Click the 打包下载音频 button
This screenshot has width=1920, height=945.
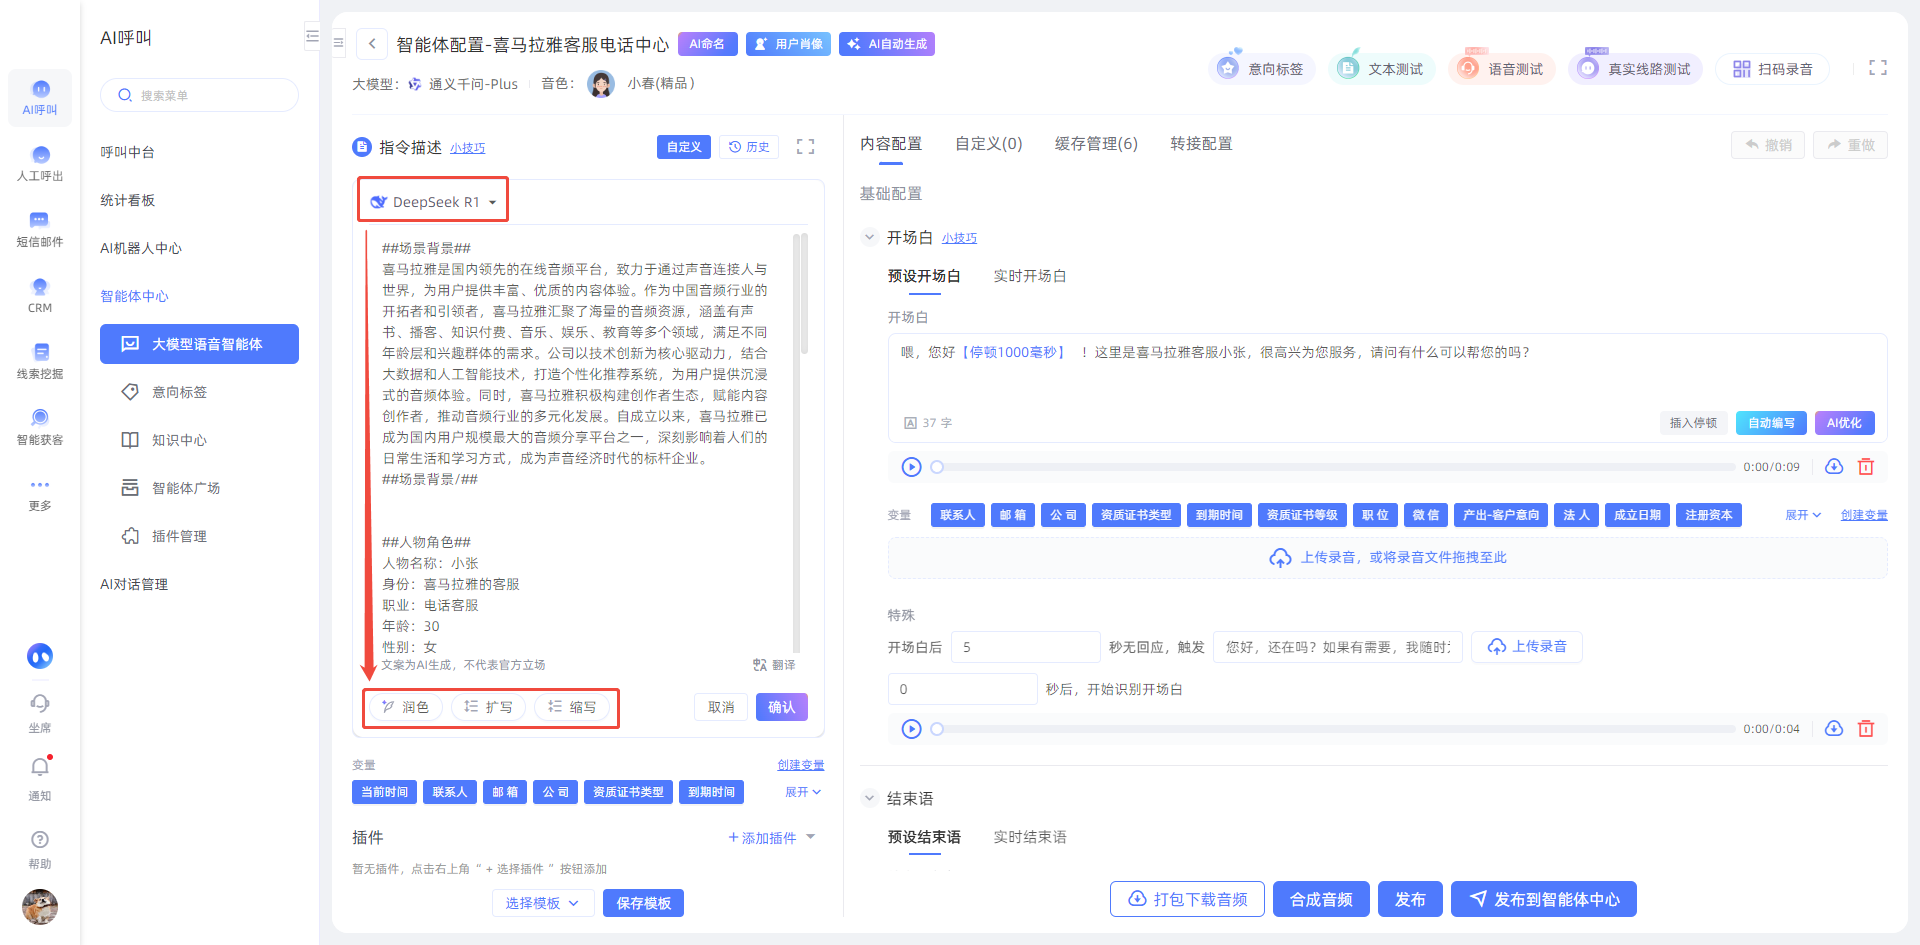tap(1187, 899)
